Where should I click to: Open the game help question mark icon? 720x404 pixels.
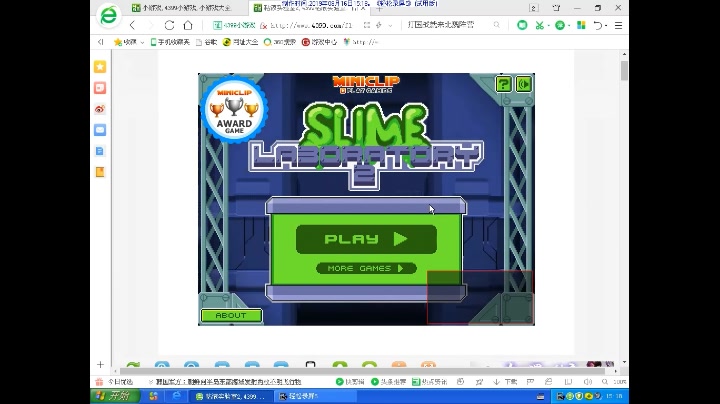pos(504,84)
